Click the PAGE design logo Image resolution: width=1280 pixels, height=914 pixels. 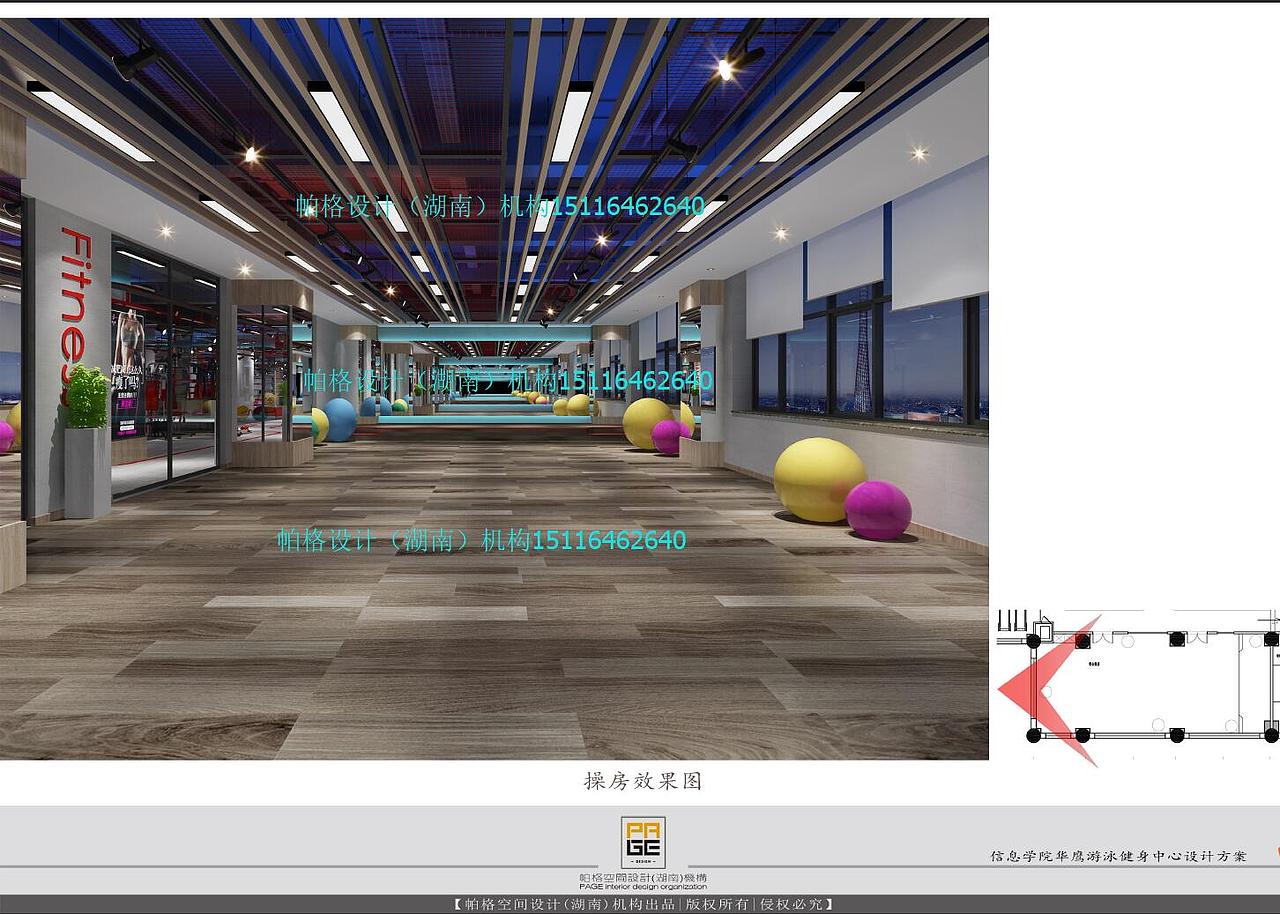point(643,842)
